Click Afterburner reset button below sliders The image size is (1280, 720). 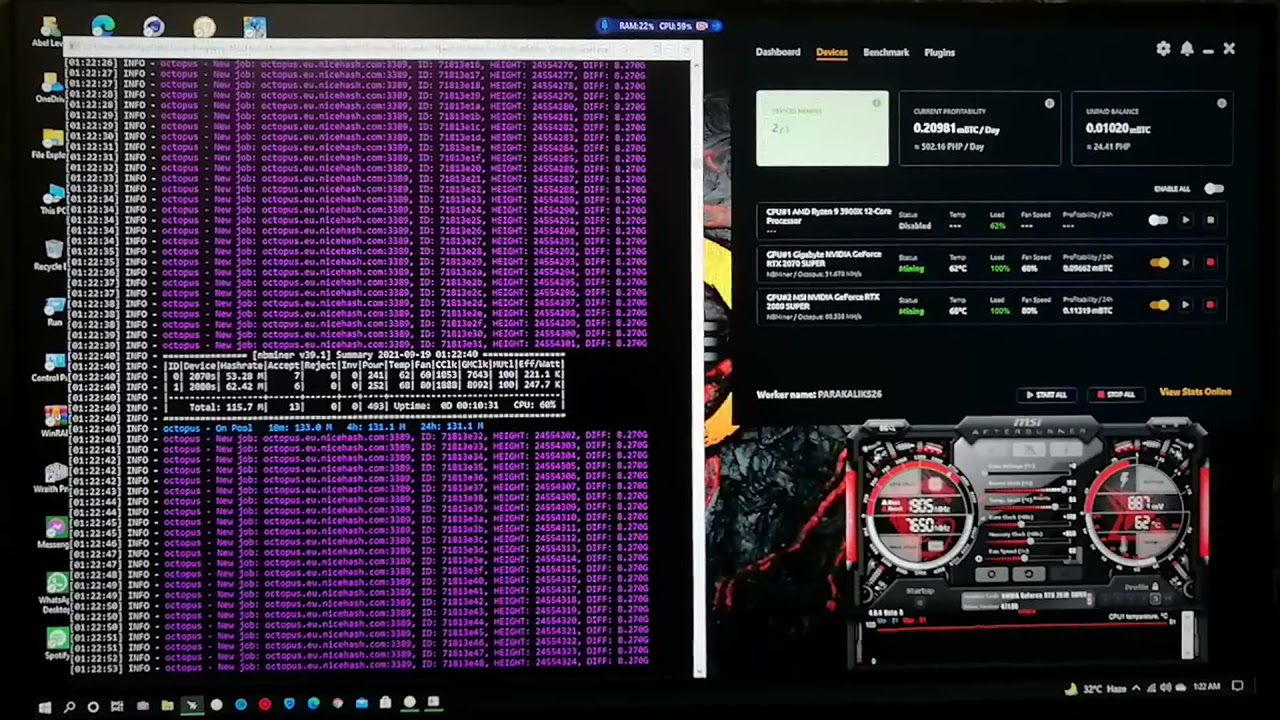(x=1028, y=574)
